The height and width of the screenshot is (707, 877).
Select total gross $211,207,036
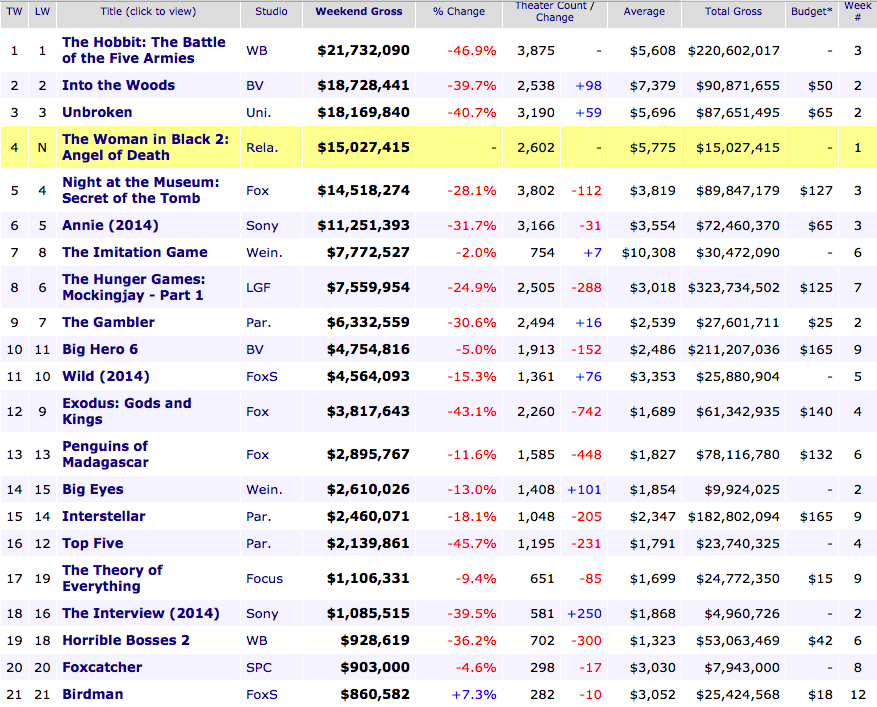pyautogui.click(x=734, y=350)
